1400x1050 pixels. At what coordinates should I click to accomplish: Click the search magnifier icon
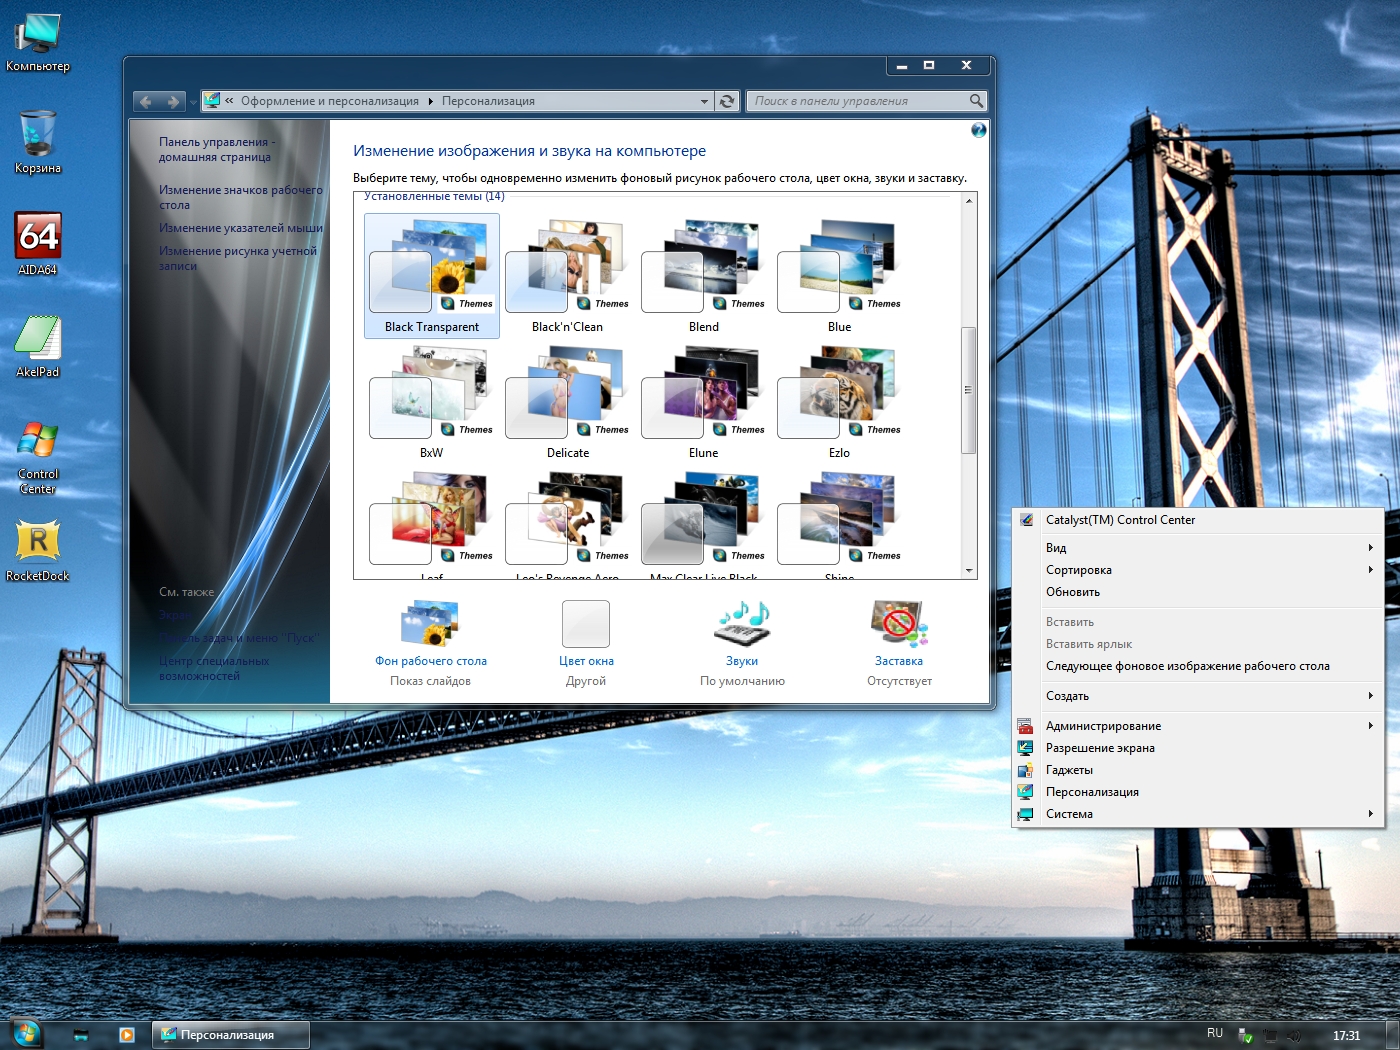click(x=976, y=101)
